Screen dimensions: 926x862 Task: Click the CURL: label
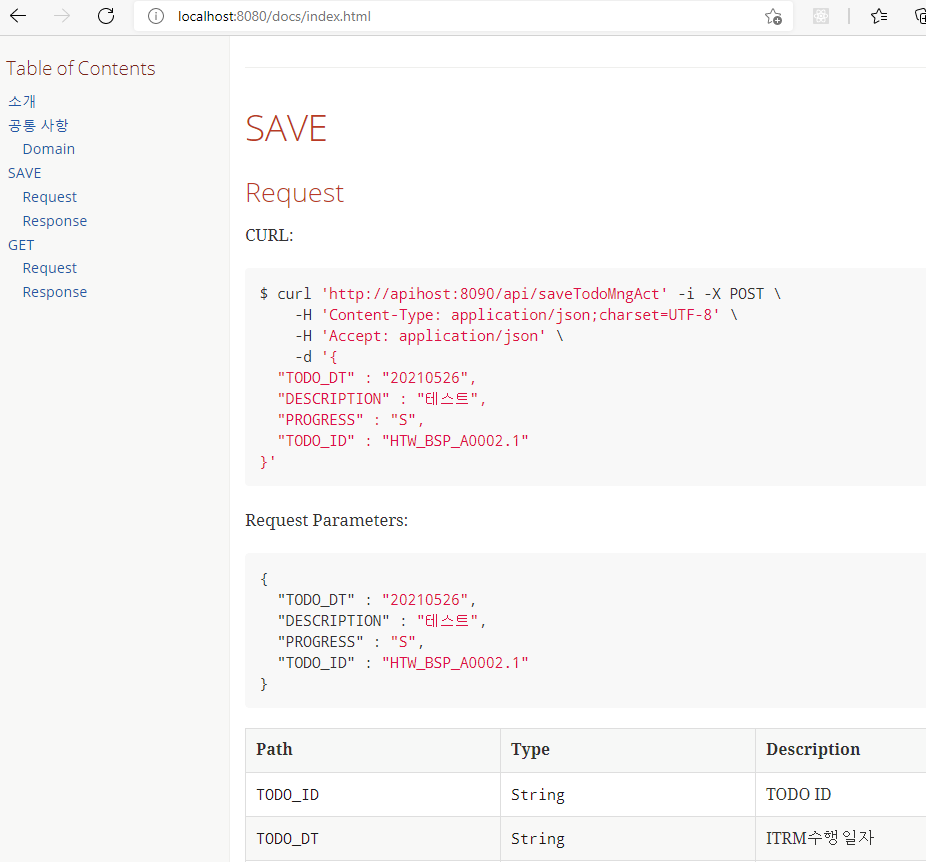tap(269, 235)
